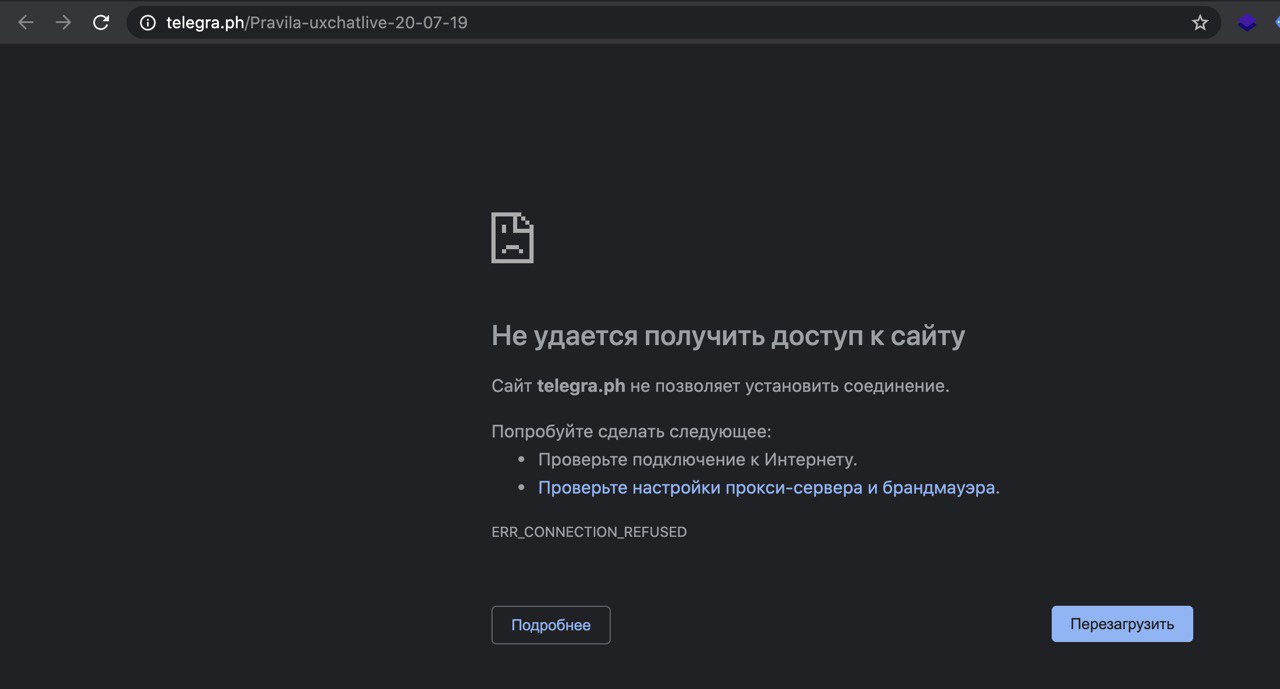Bookmark this page with the star icon
The image size is (1280, 689).
tap(1200, 22)
